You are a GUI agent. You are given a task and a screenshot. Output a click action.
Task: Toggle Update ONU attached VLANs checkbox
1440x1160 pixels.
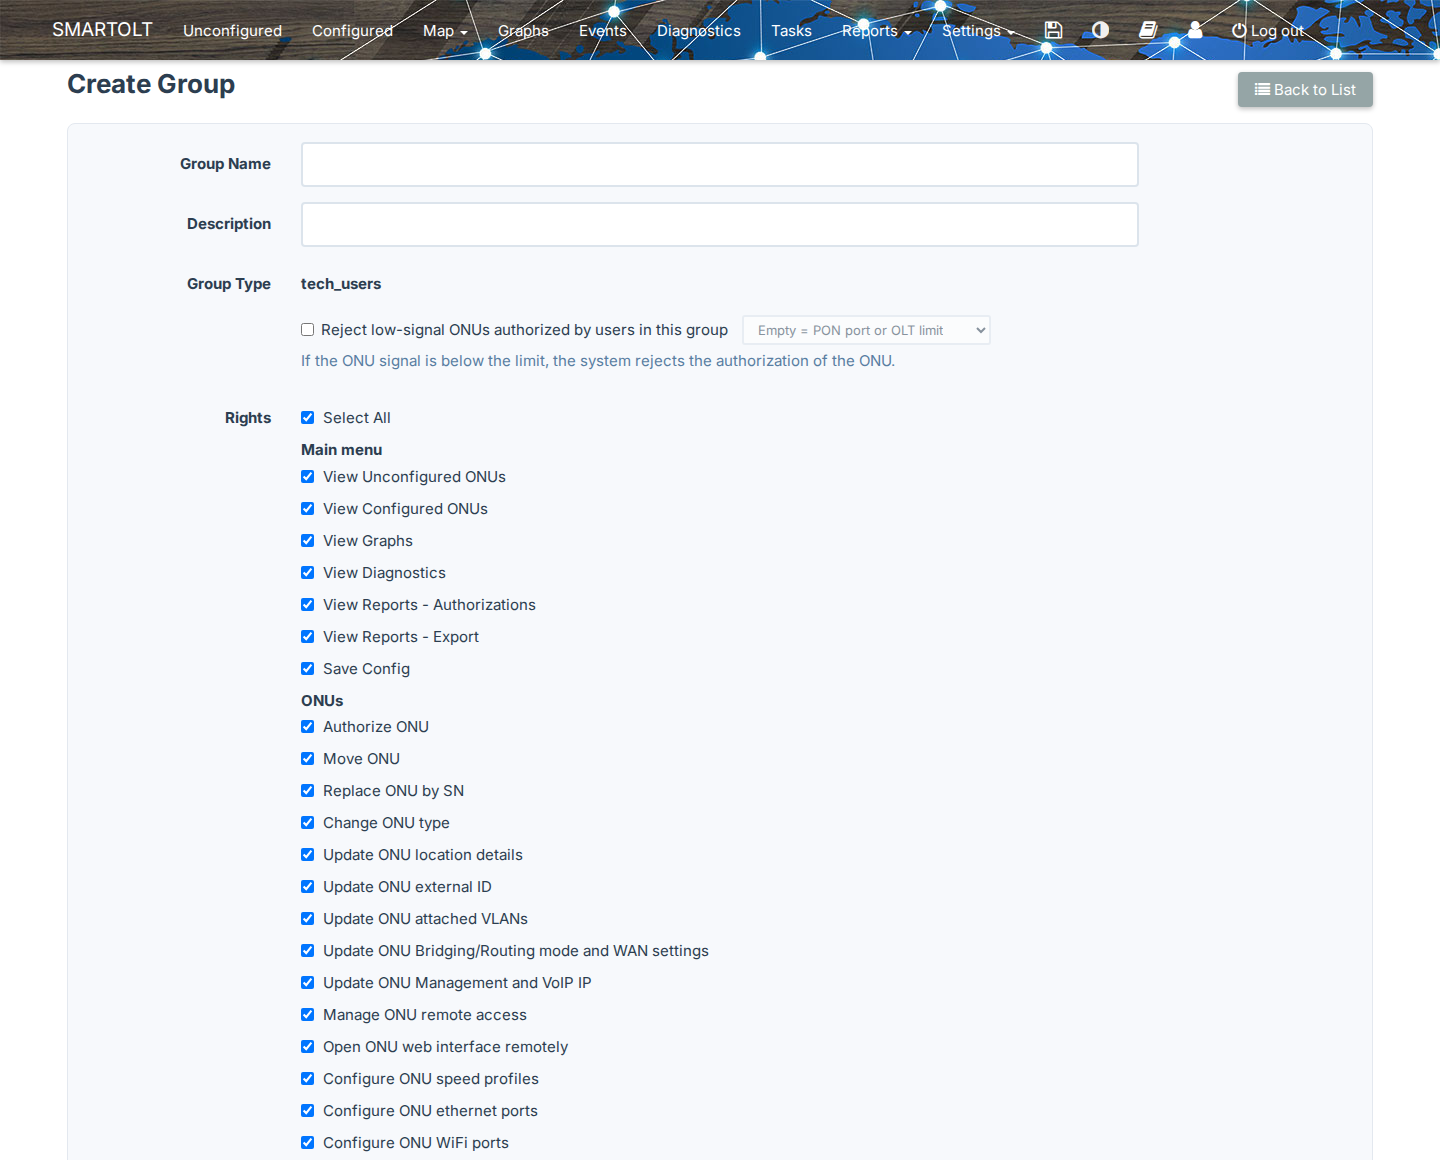308,919
